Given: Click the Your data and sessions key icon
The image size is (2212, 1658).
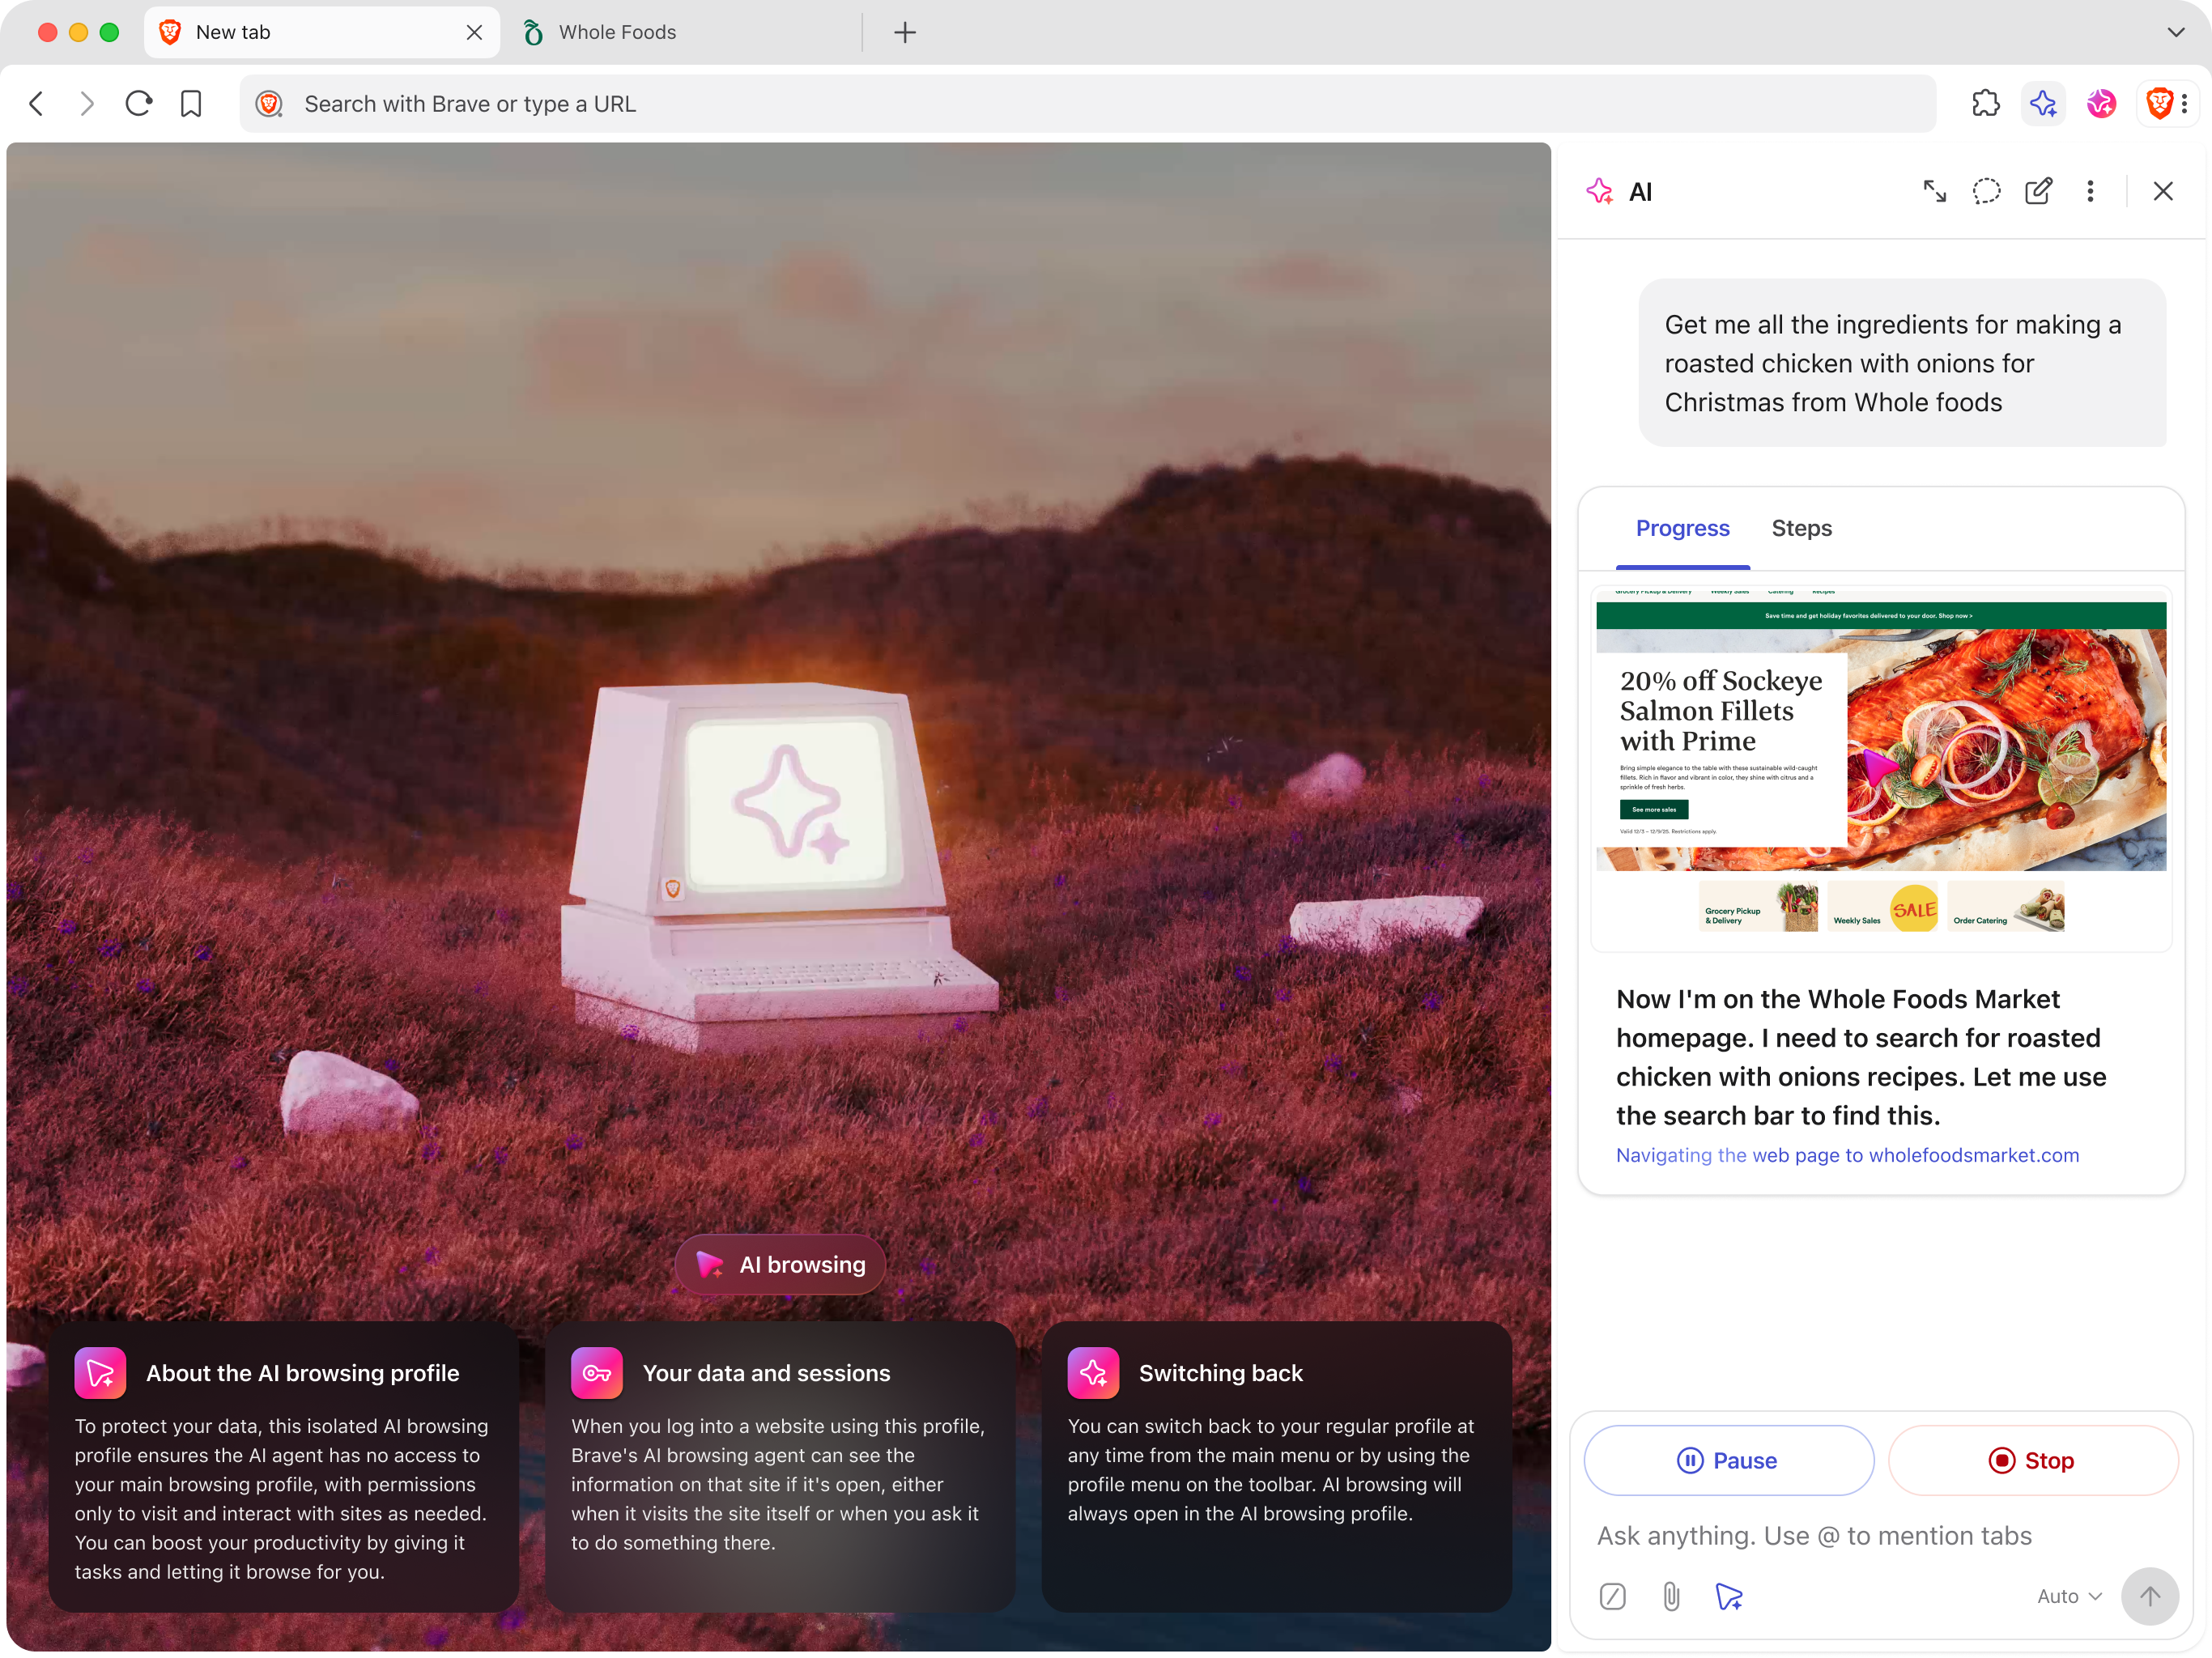Looking at the screenshot, I should (x=597, y=1373).
